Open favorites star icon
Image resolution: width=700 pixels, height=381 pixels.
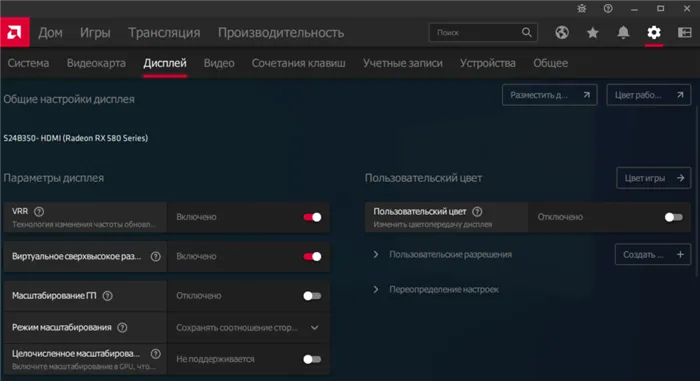pyautogui.click(x=592, y=32)
